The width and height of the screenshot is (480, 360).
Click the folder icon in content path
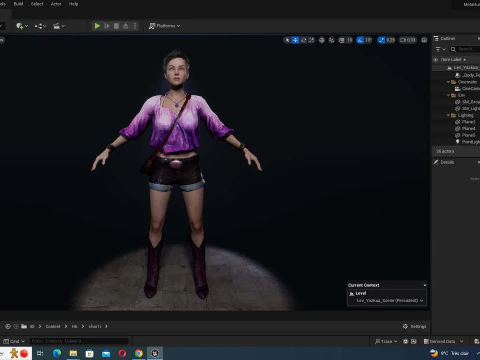pyautogui.click(x=24, y=326)
